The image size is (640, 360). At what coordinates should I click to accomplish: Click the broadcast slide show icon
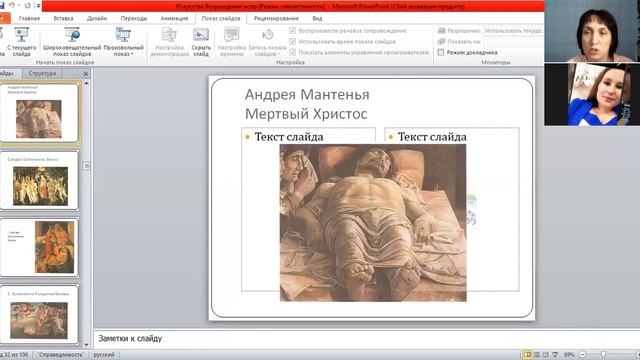72,35
